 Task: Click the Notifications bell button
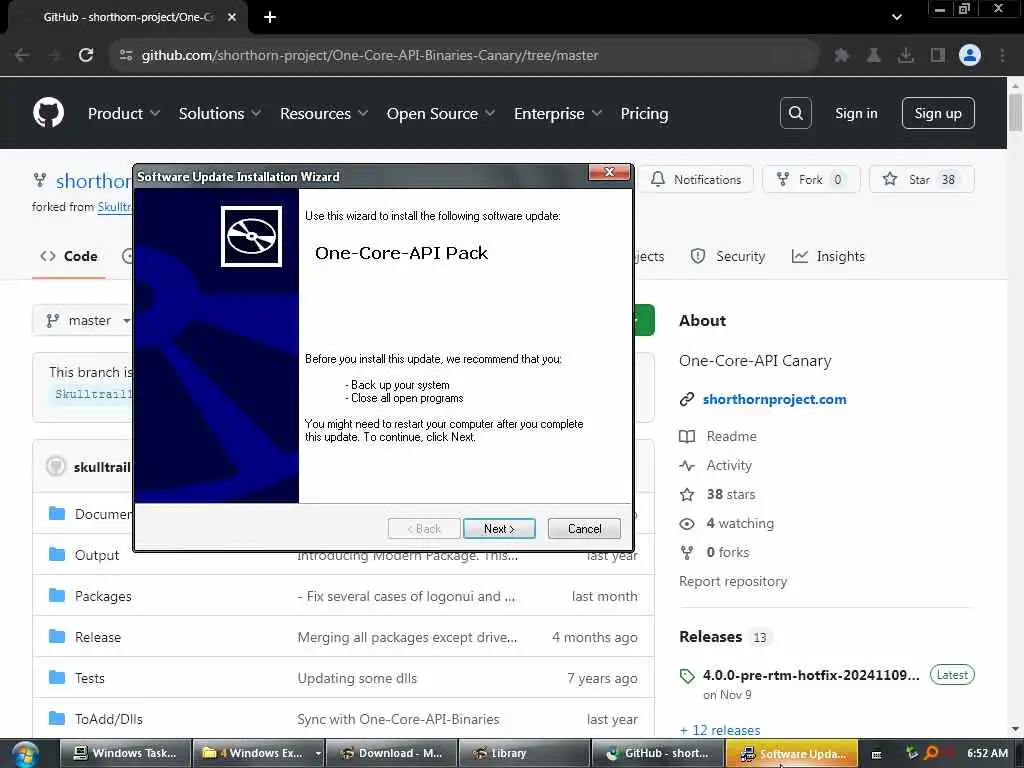coord(697,180)
